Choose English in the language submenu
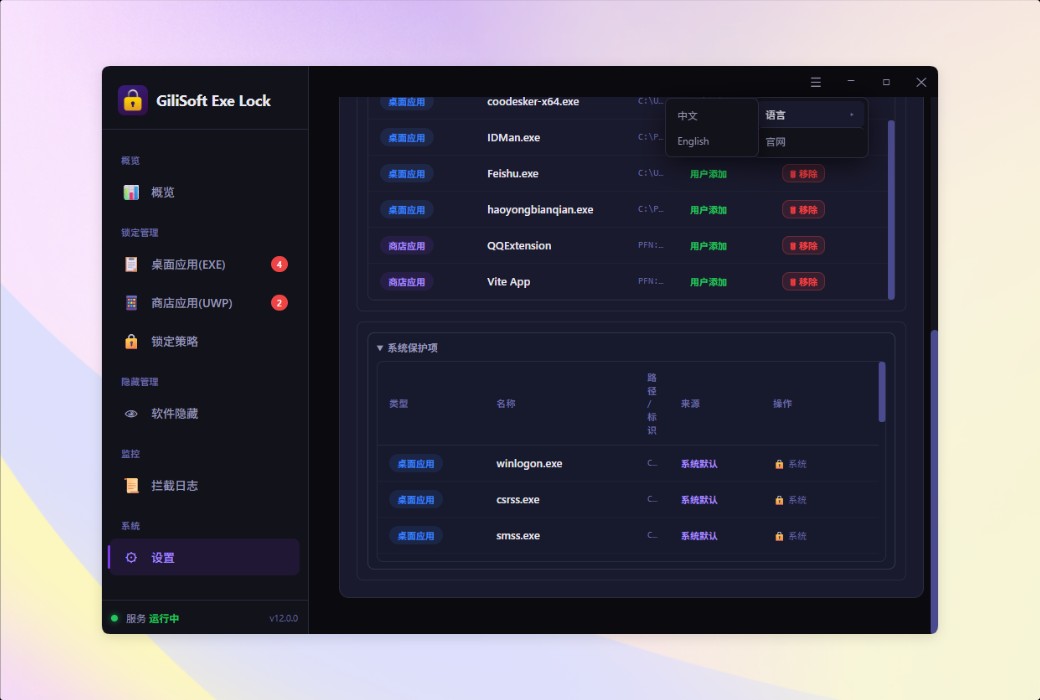This screenshot has height=700, width=1040. coord(693,141)
